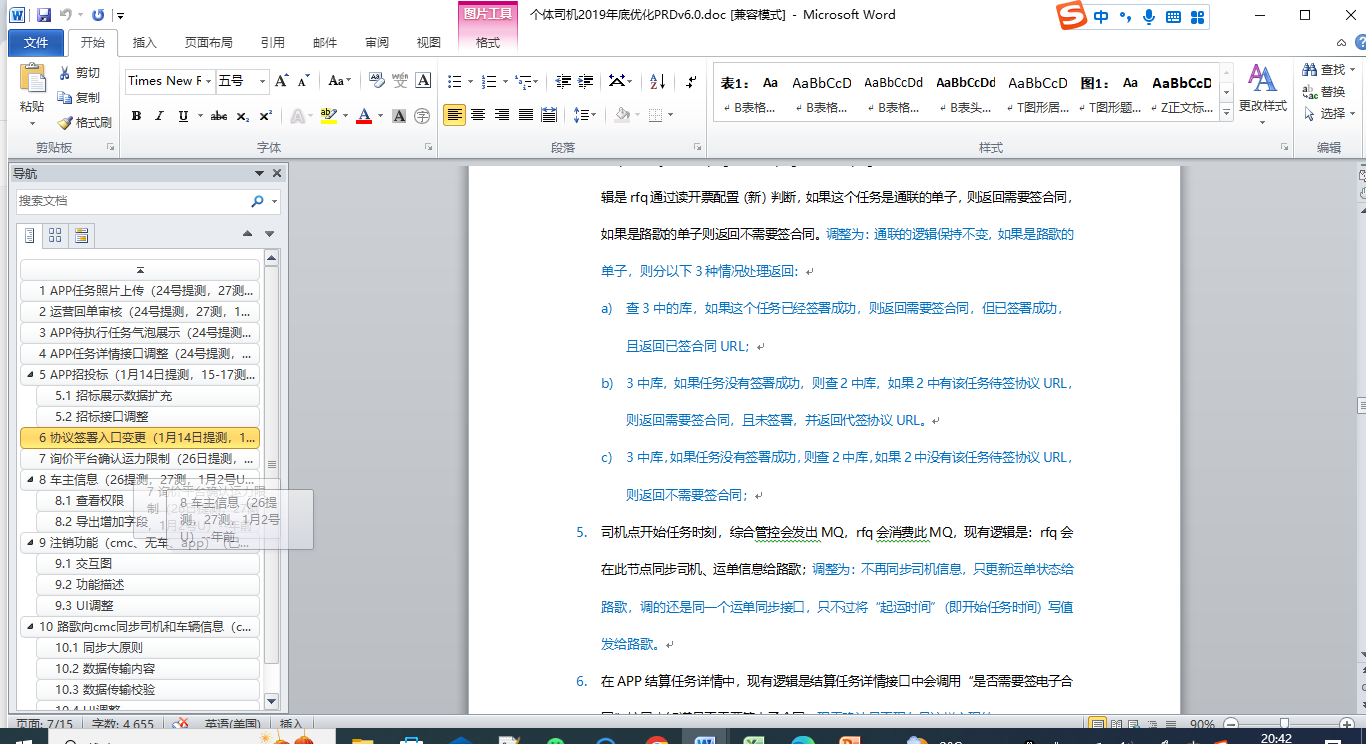Jump to heading 7 询价平台确认运力限制

140,459
